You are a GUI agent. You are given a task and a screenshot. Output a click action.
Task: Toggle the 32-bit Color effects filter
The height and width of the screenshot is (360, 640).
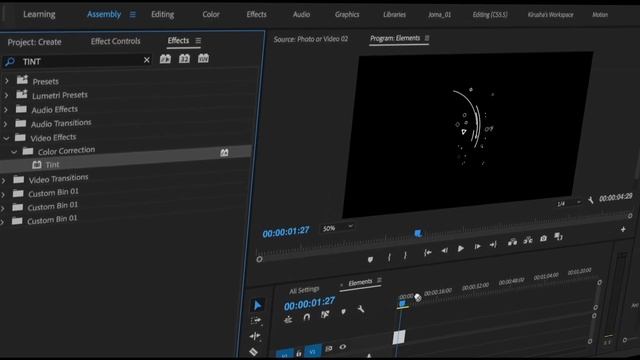coord(184,59)
